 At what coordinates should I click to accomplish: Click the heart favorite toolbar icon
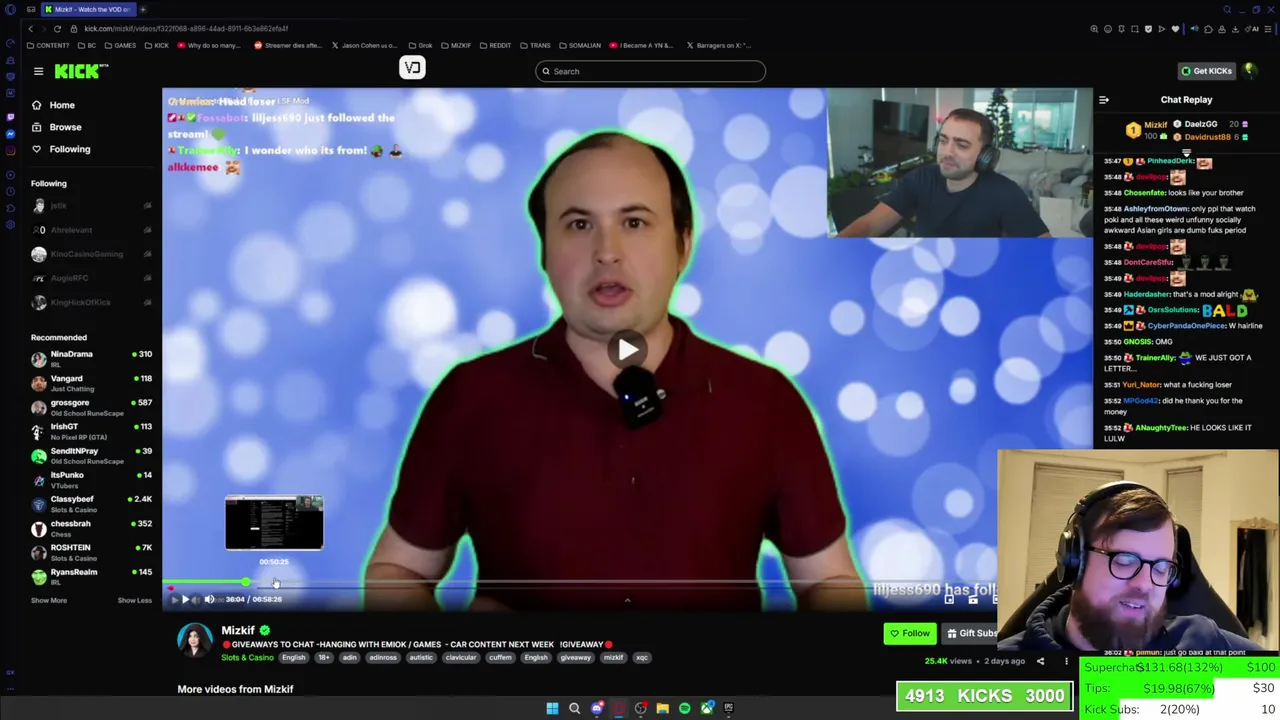point(1175,29)
